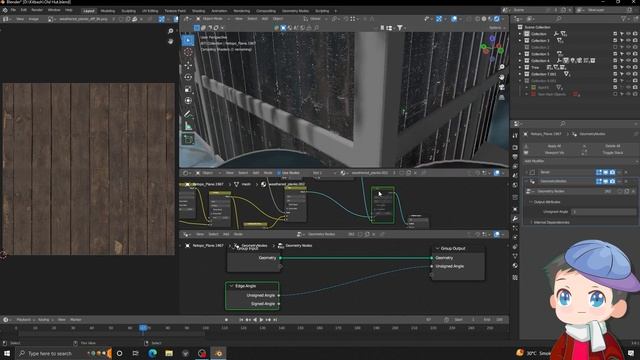Switch to the Modeling workspace tab
This screenshot has height=360, width=640.
[x=108, y=11]
